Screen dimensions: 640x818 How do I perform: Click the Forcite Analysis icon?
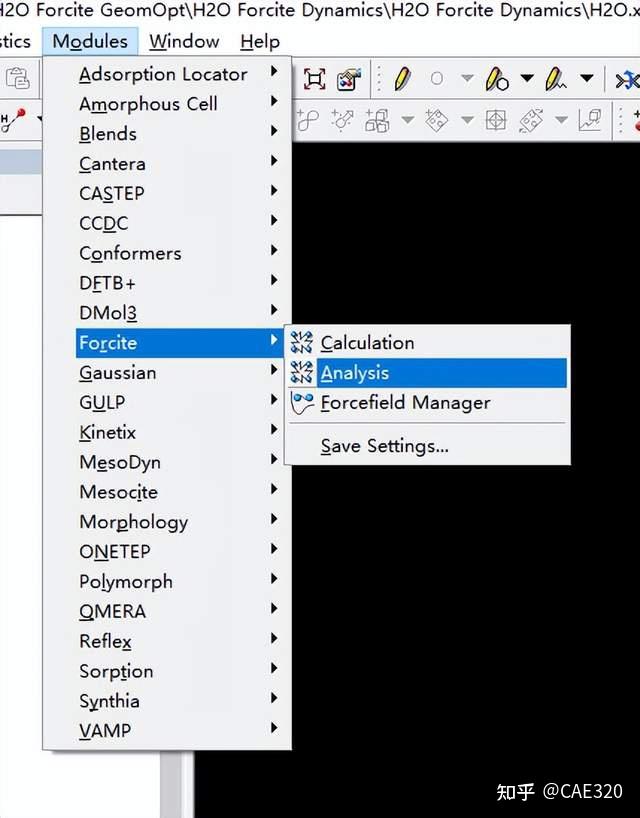[x=301, y=372]
